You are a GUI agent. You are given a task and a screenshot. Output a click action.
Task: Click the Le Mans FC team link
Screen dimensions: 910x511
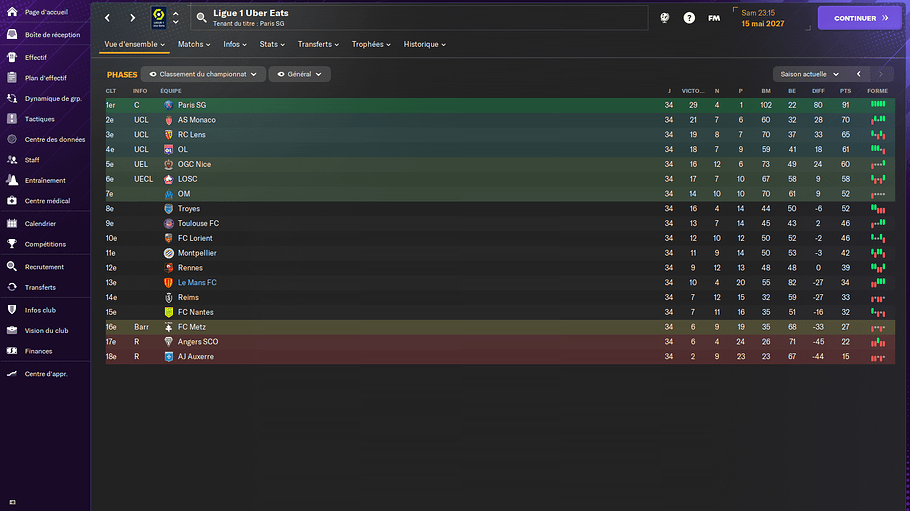pos(197,283)
